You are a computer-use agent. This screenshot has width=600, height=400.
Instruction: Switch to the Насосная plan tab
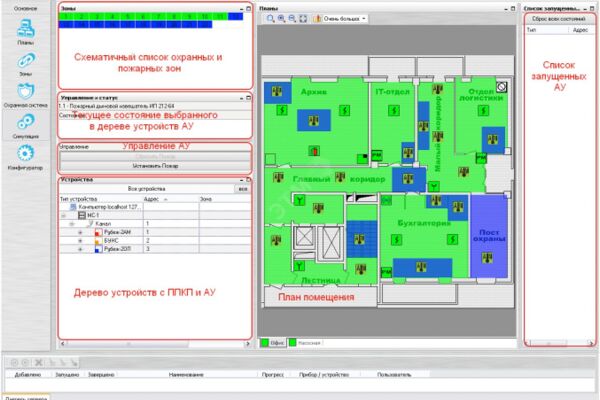pyautogui.click(x=305, y=343)
